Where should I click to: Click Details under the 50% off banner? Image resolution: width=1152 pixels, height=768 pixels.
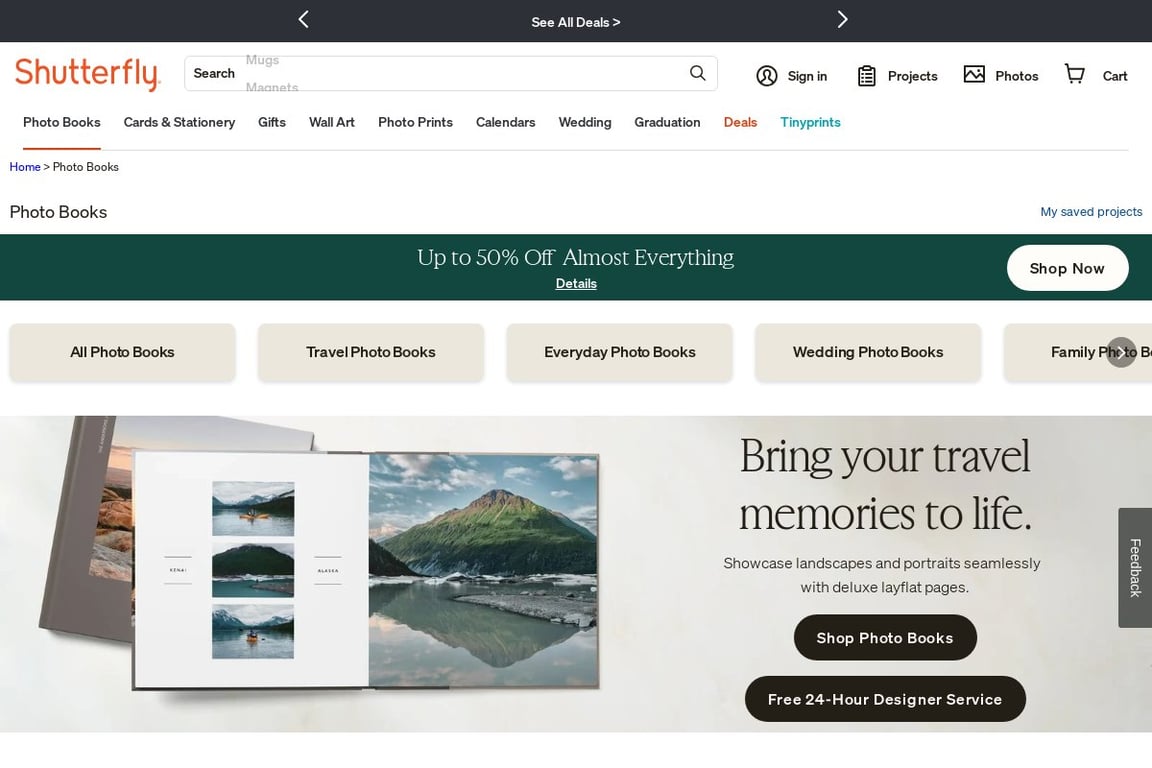pyautogui.click(x=576, y=284)
